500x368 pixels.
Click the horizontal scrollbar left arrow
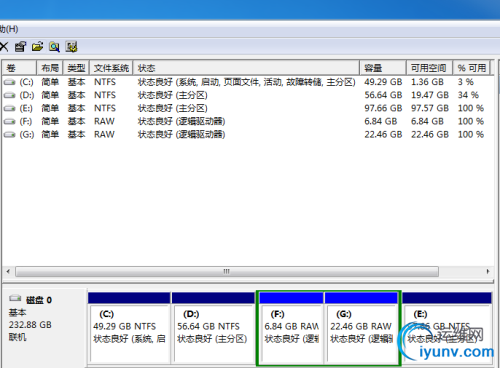pyautogui.click(x=8, y=271)
